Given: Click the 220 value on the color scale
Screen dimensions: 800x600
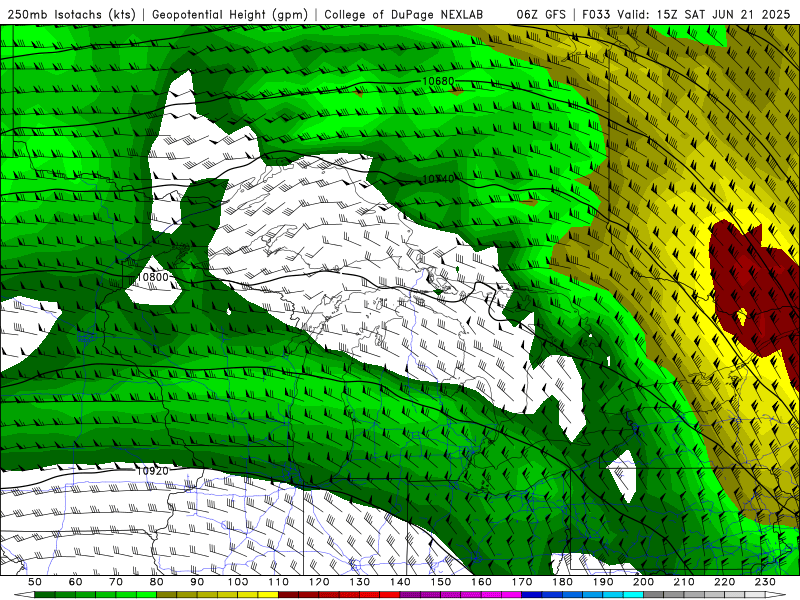Looking at the screenshot, I should 724,582.
